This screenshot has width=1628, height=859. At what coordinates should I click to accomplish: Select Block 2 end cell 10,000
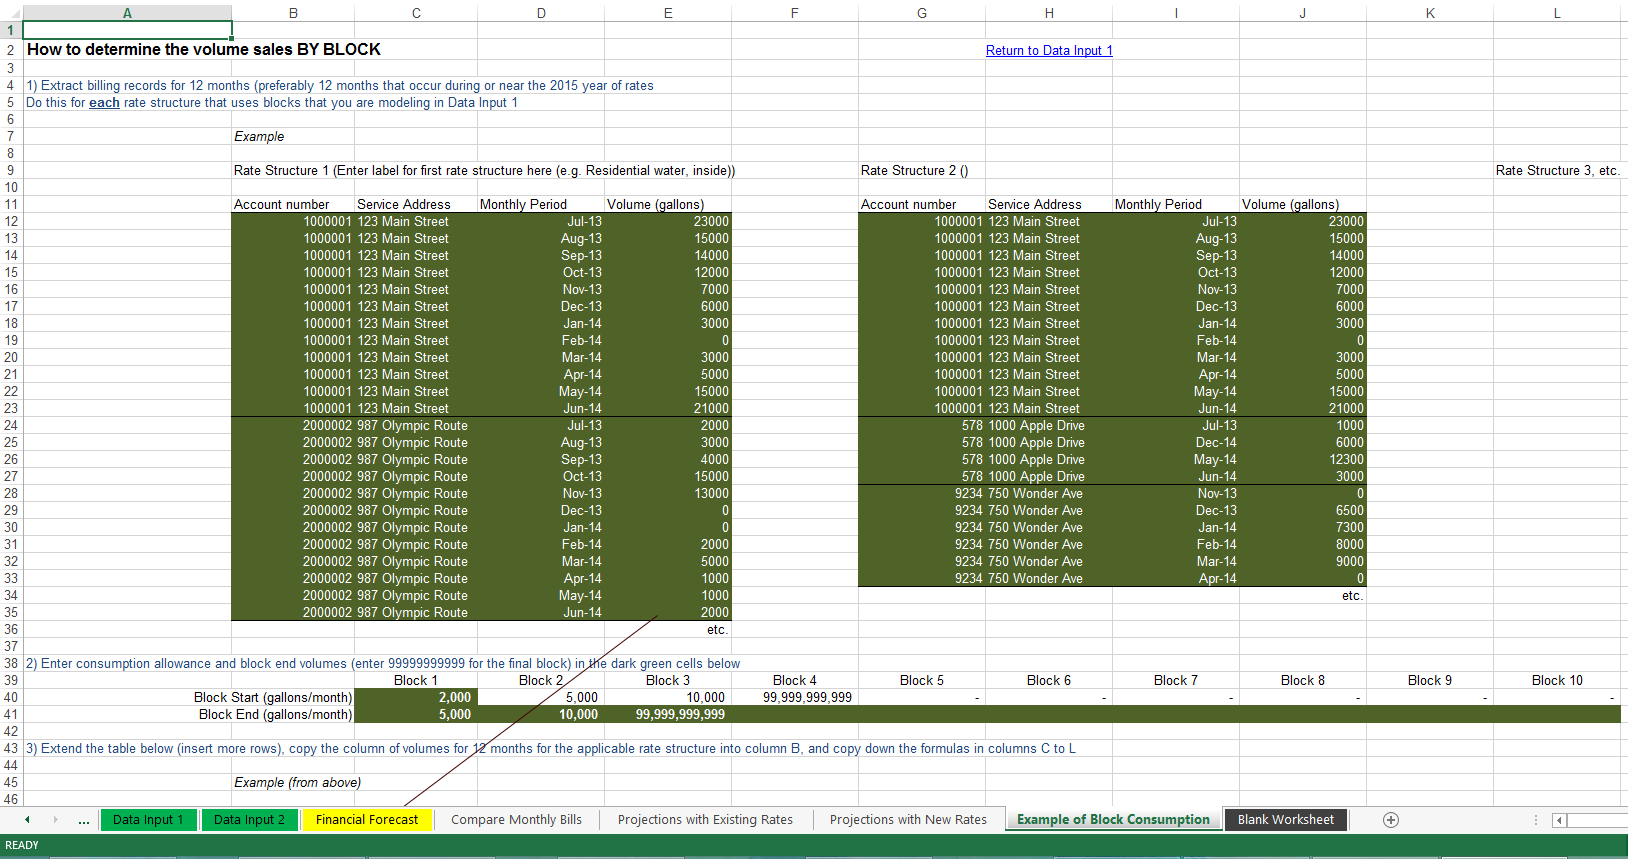pos(541,715)
